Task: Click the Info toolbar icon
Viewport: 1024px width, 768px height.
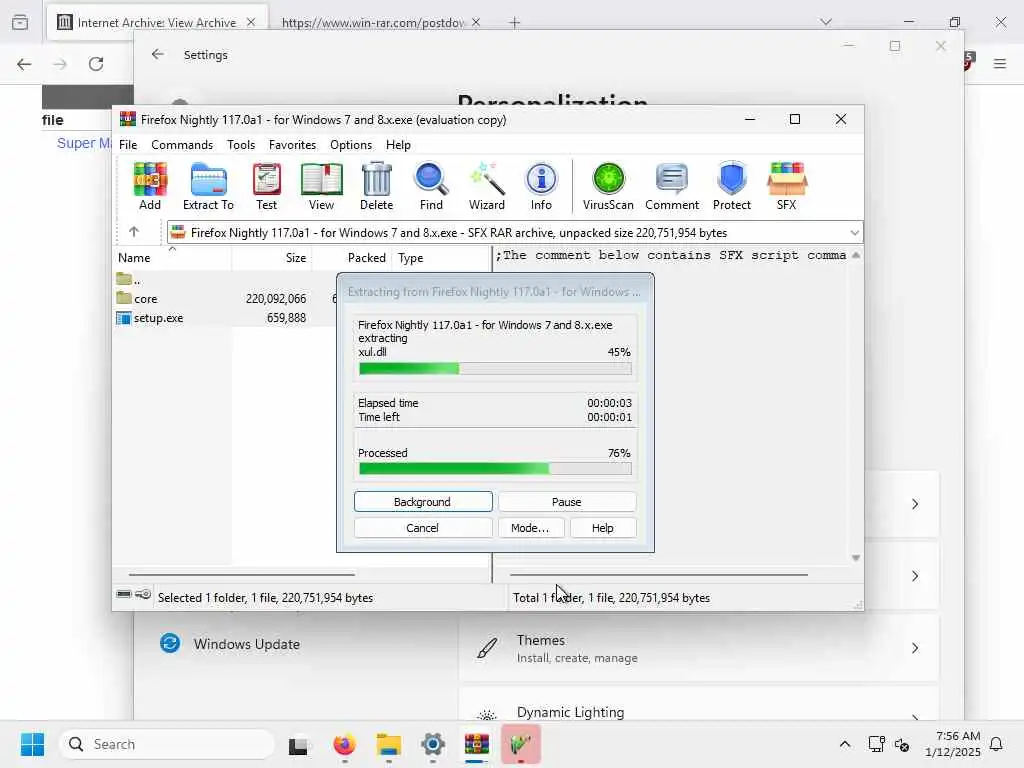Action: tap(541, 186)
